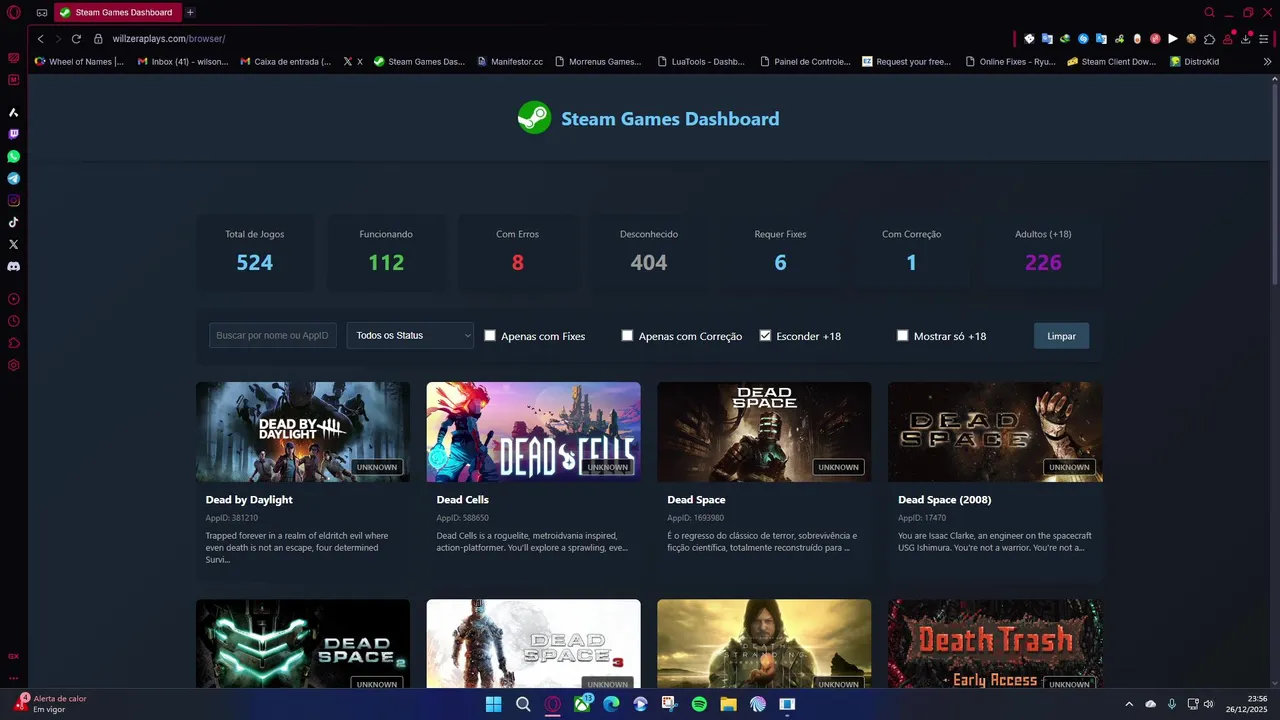Open TikTok in the Opera sidebar
The image size is (1280, 720).
(14, 222)
